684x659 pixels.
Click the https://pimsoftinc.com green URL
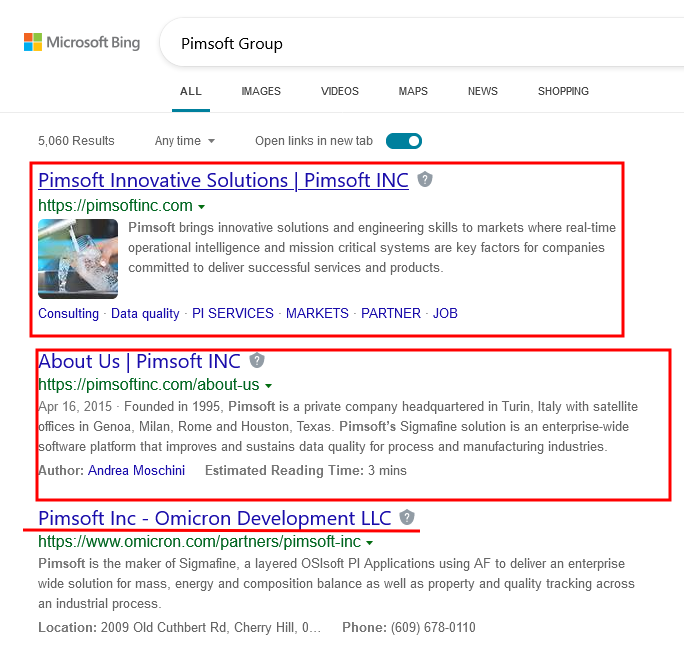point(115,205)
